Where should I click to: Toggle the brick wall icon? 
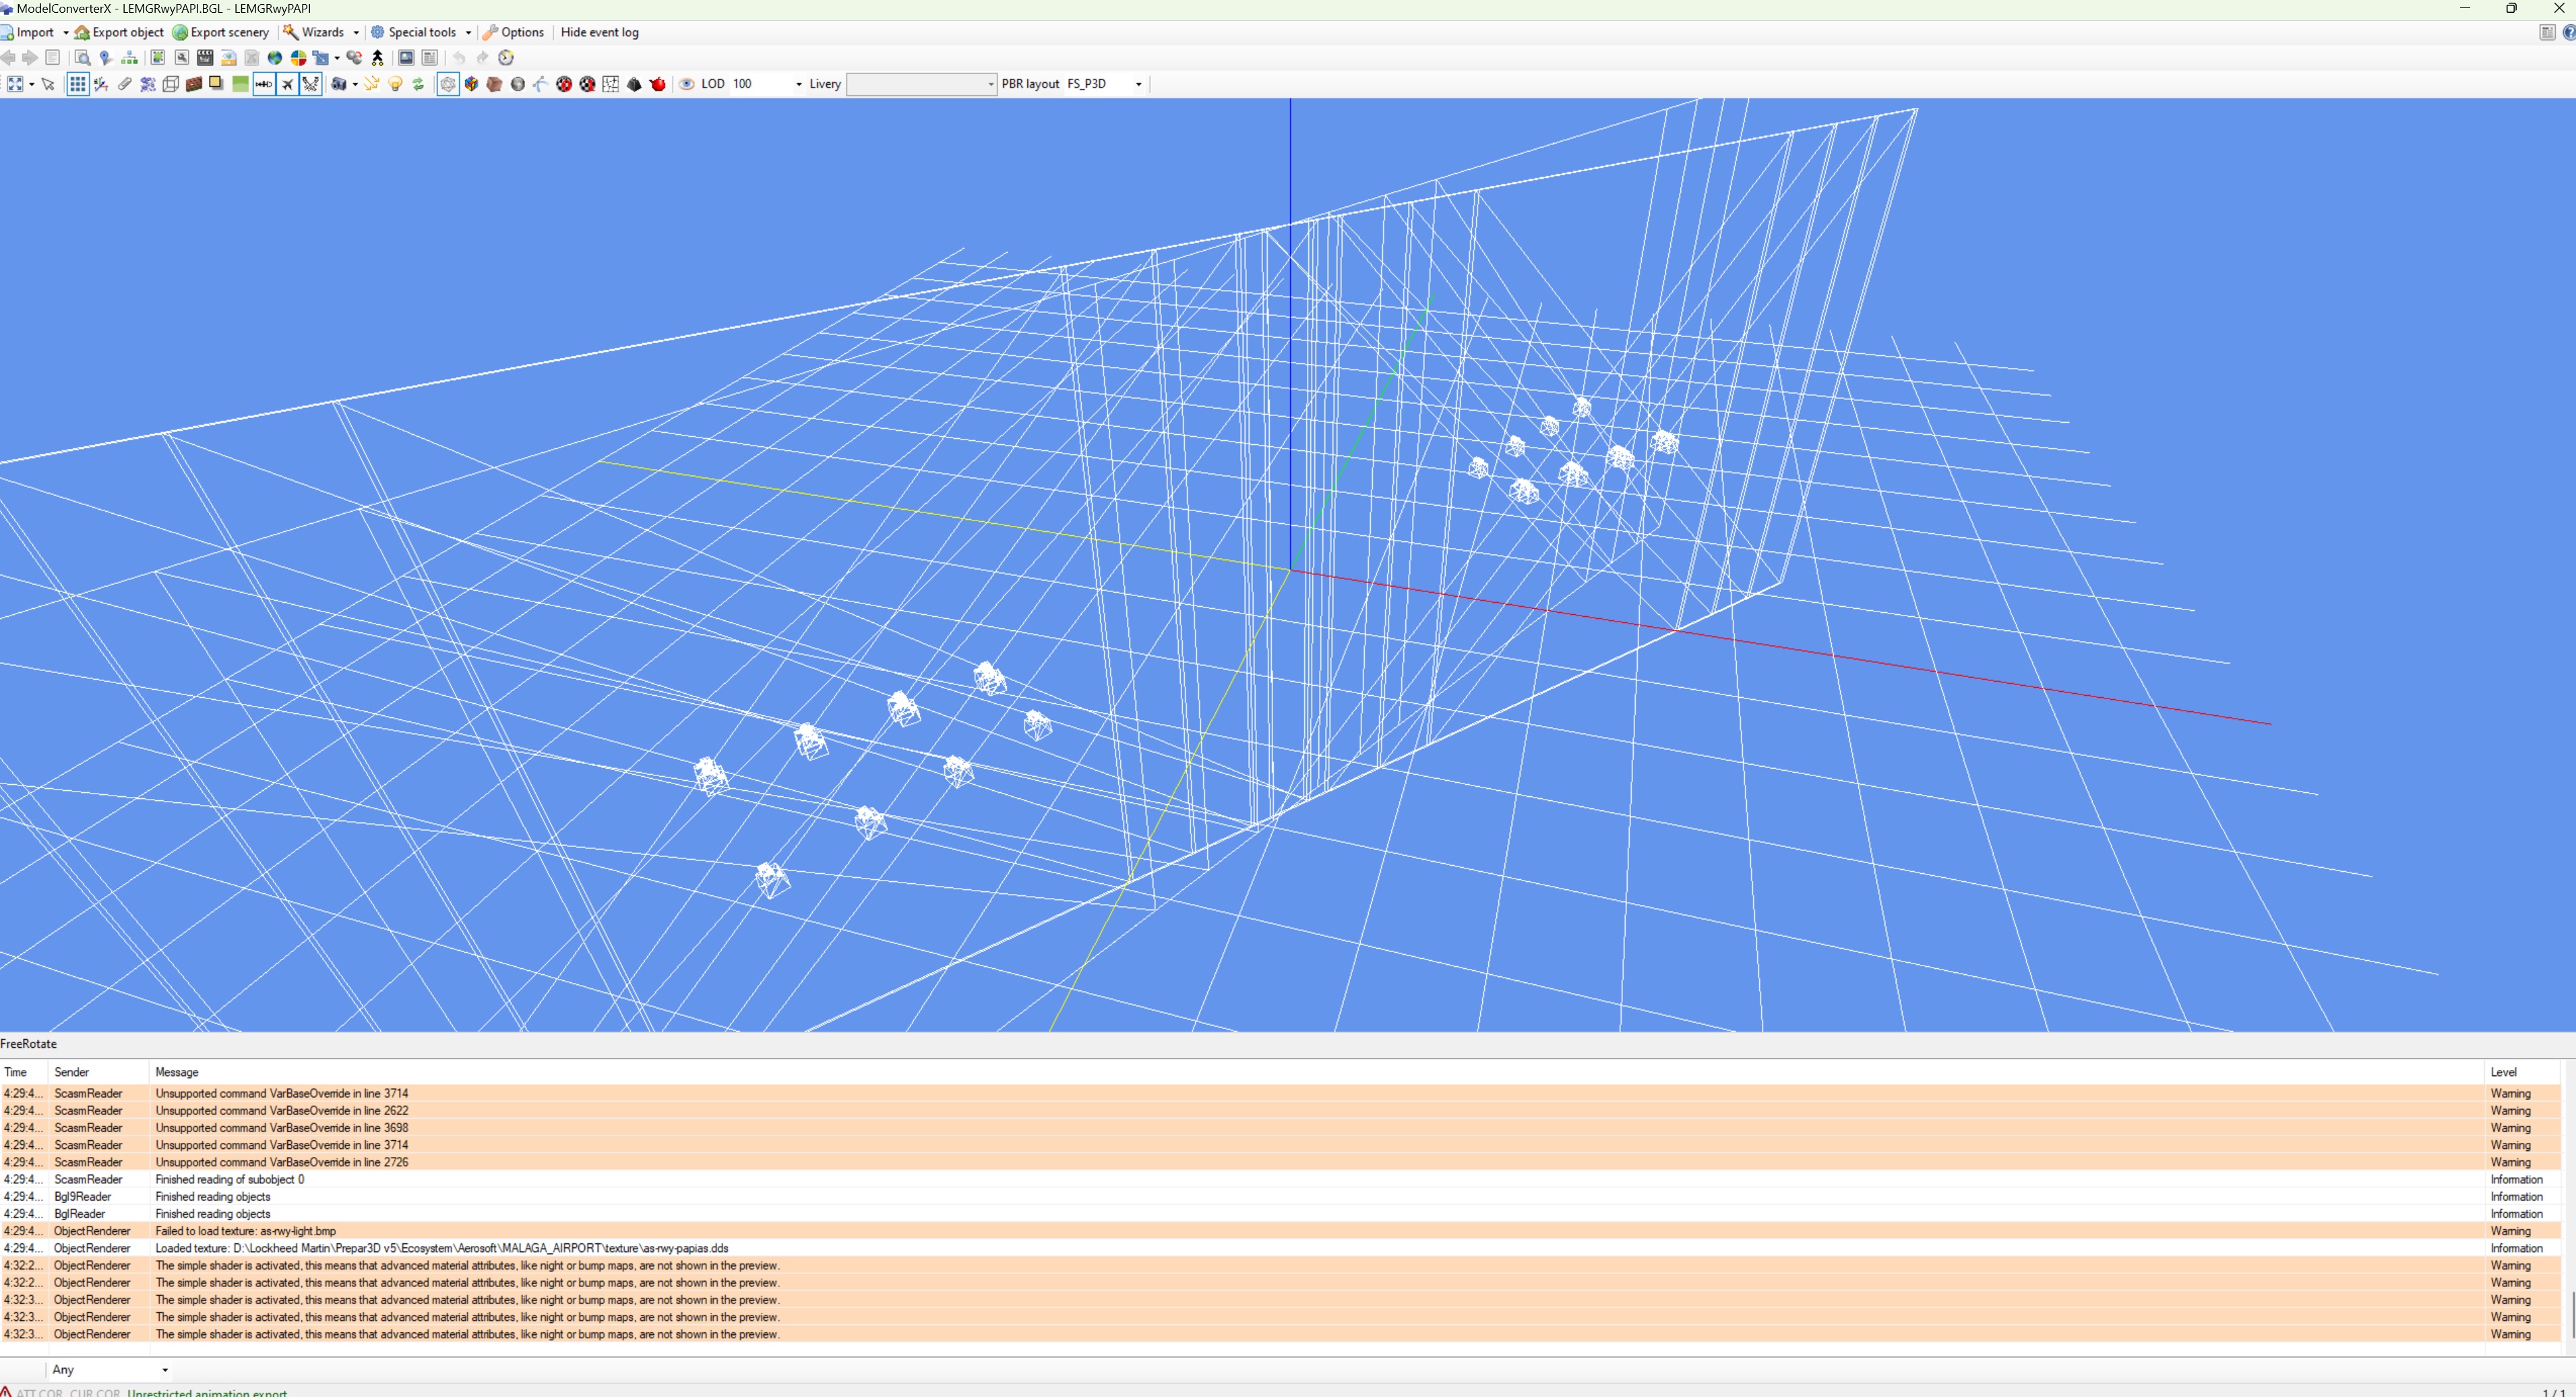[x=194, y=84]
